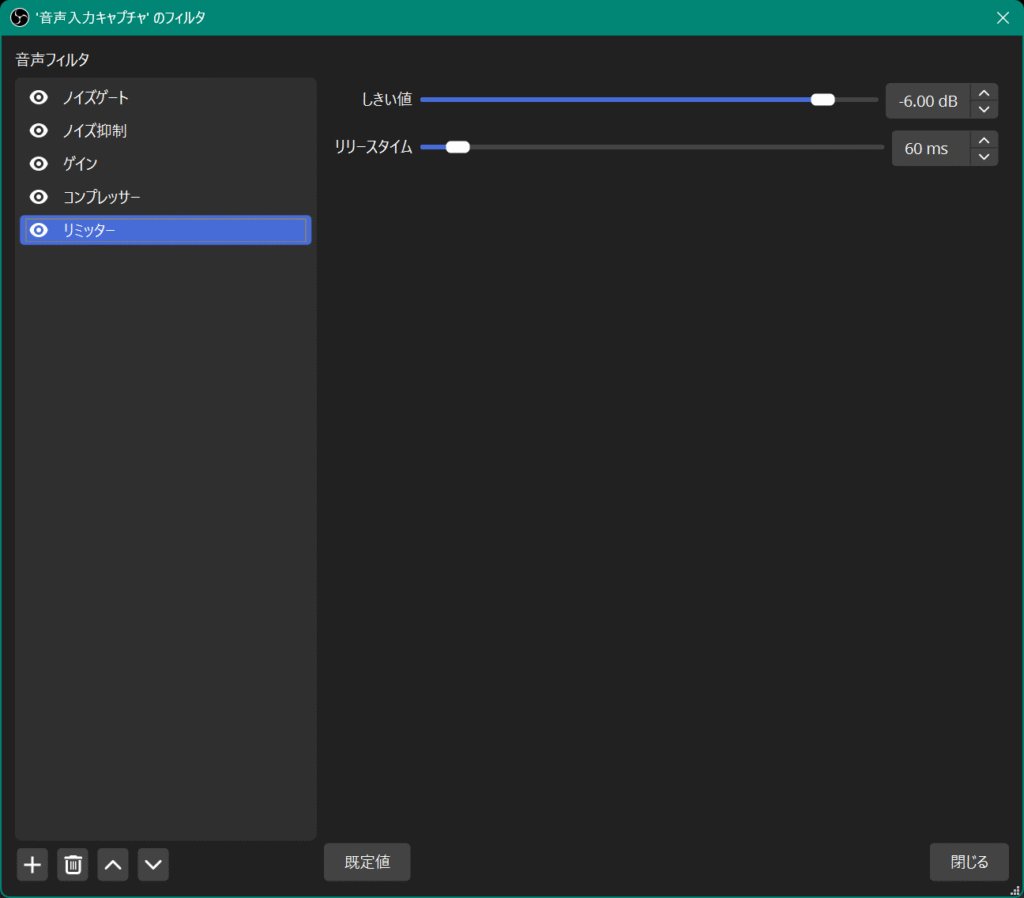Screen dimensions: 1024x898
Task: Close the filter window
Action: click(1002, 18)
